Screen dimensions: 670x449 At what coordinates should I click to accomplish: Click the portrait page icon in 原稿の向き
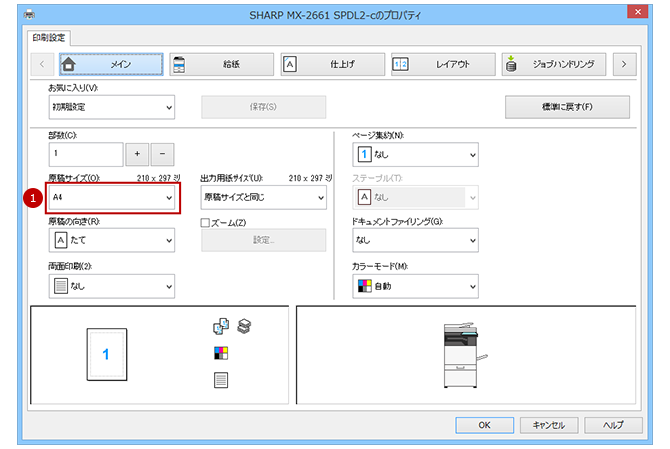pos(61,241)
